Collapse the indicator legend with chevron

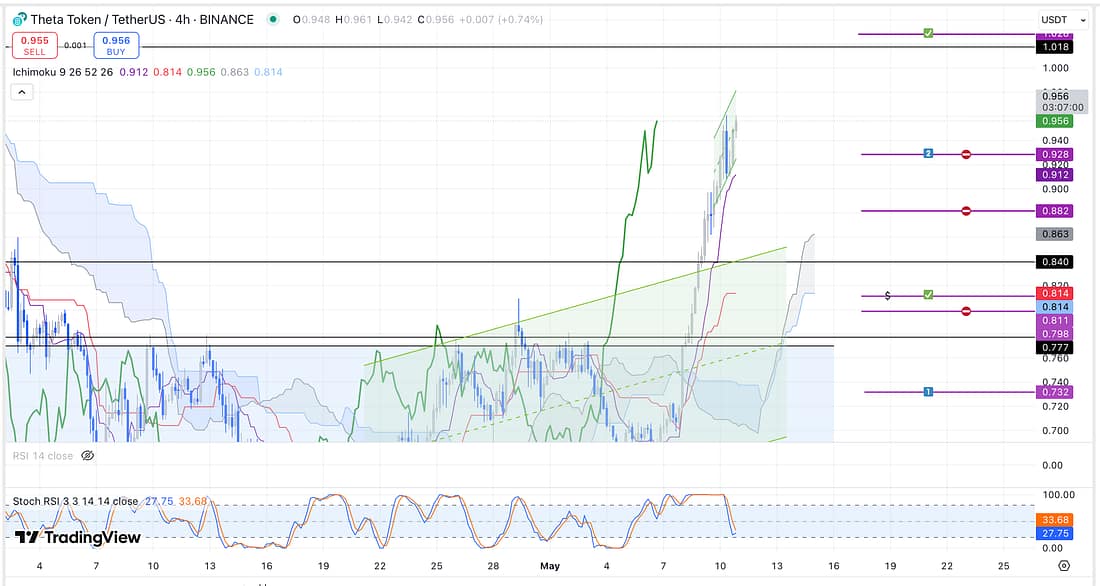click(22, 92)
